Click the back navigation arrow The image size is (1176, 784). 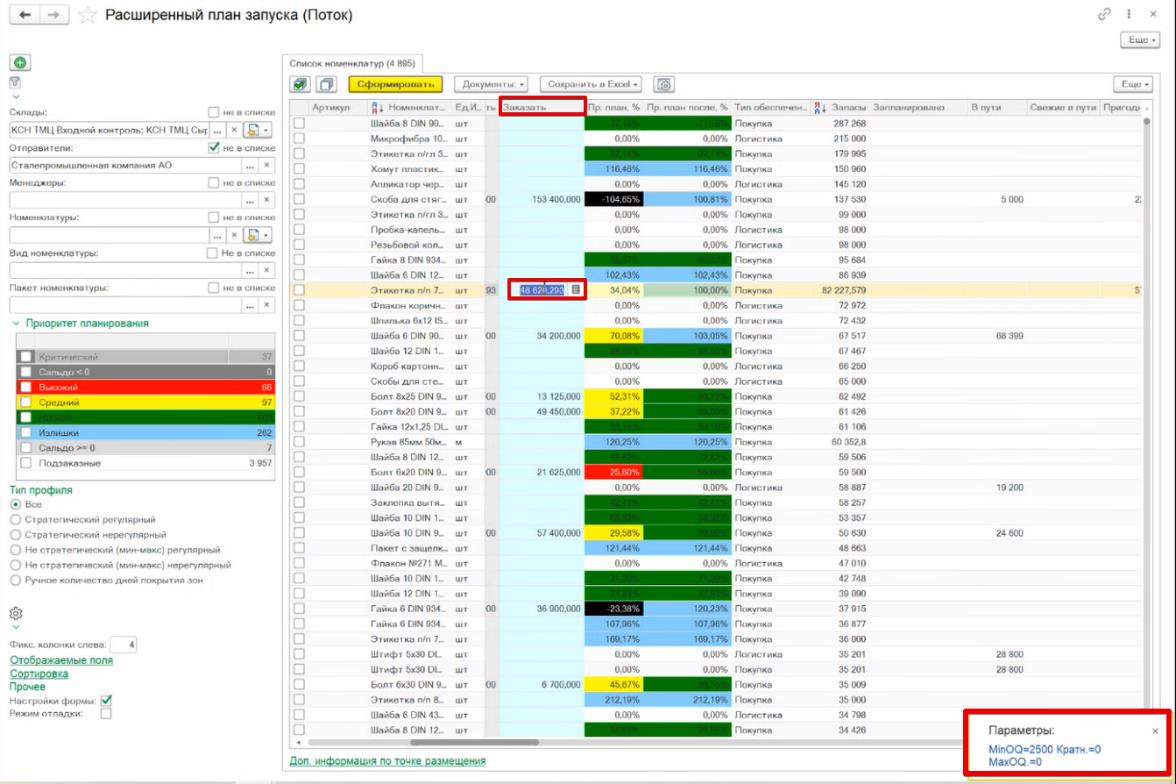coord(25,15)
